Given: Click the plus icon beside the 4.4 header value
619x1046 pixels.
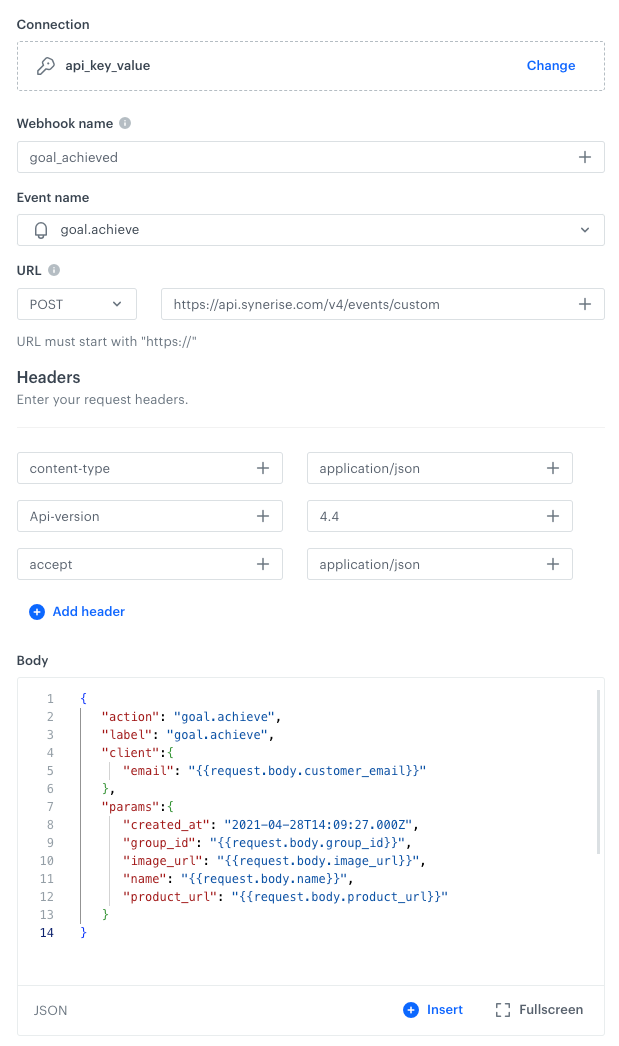Looking at the screenshot, I should coord(552,516).
